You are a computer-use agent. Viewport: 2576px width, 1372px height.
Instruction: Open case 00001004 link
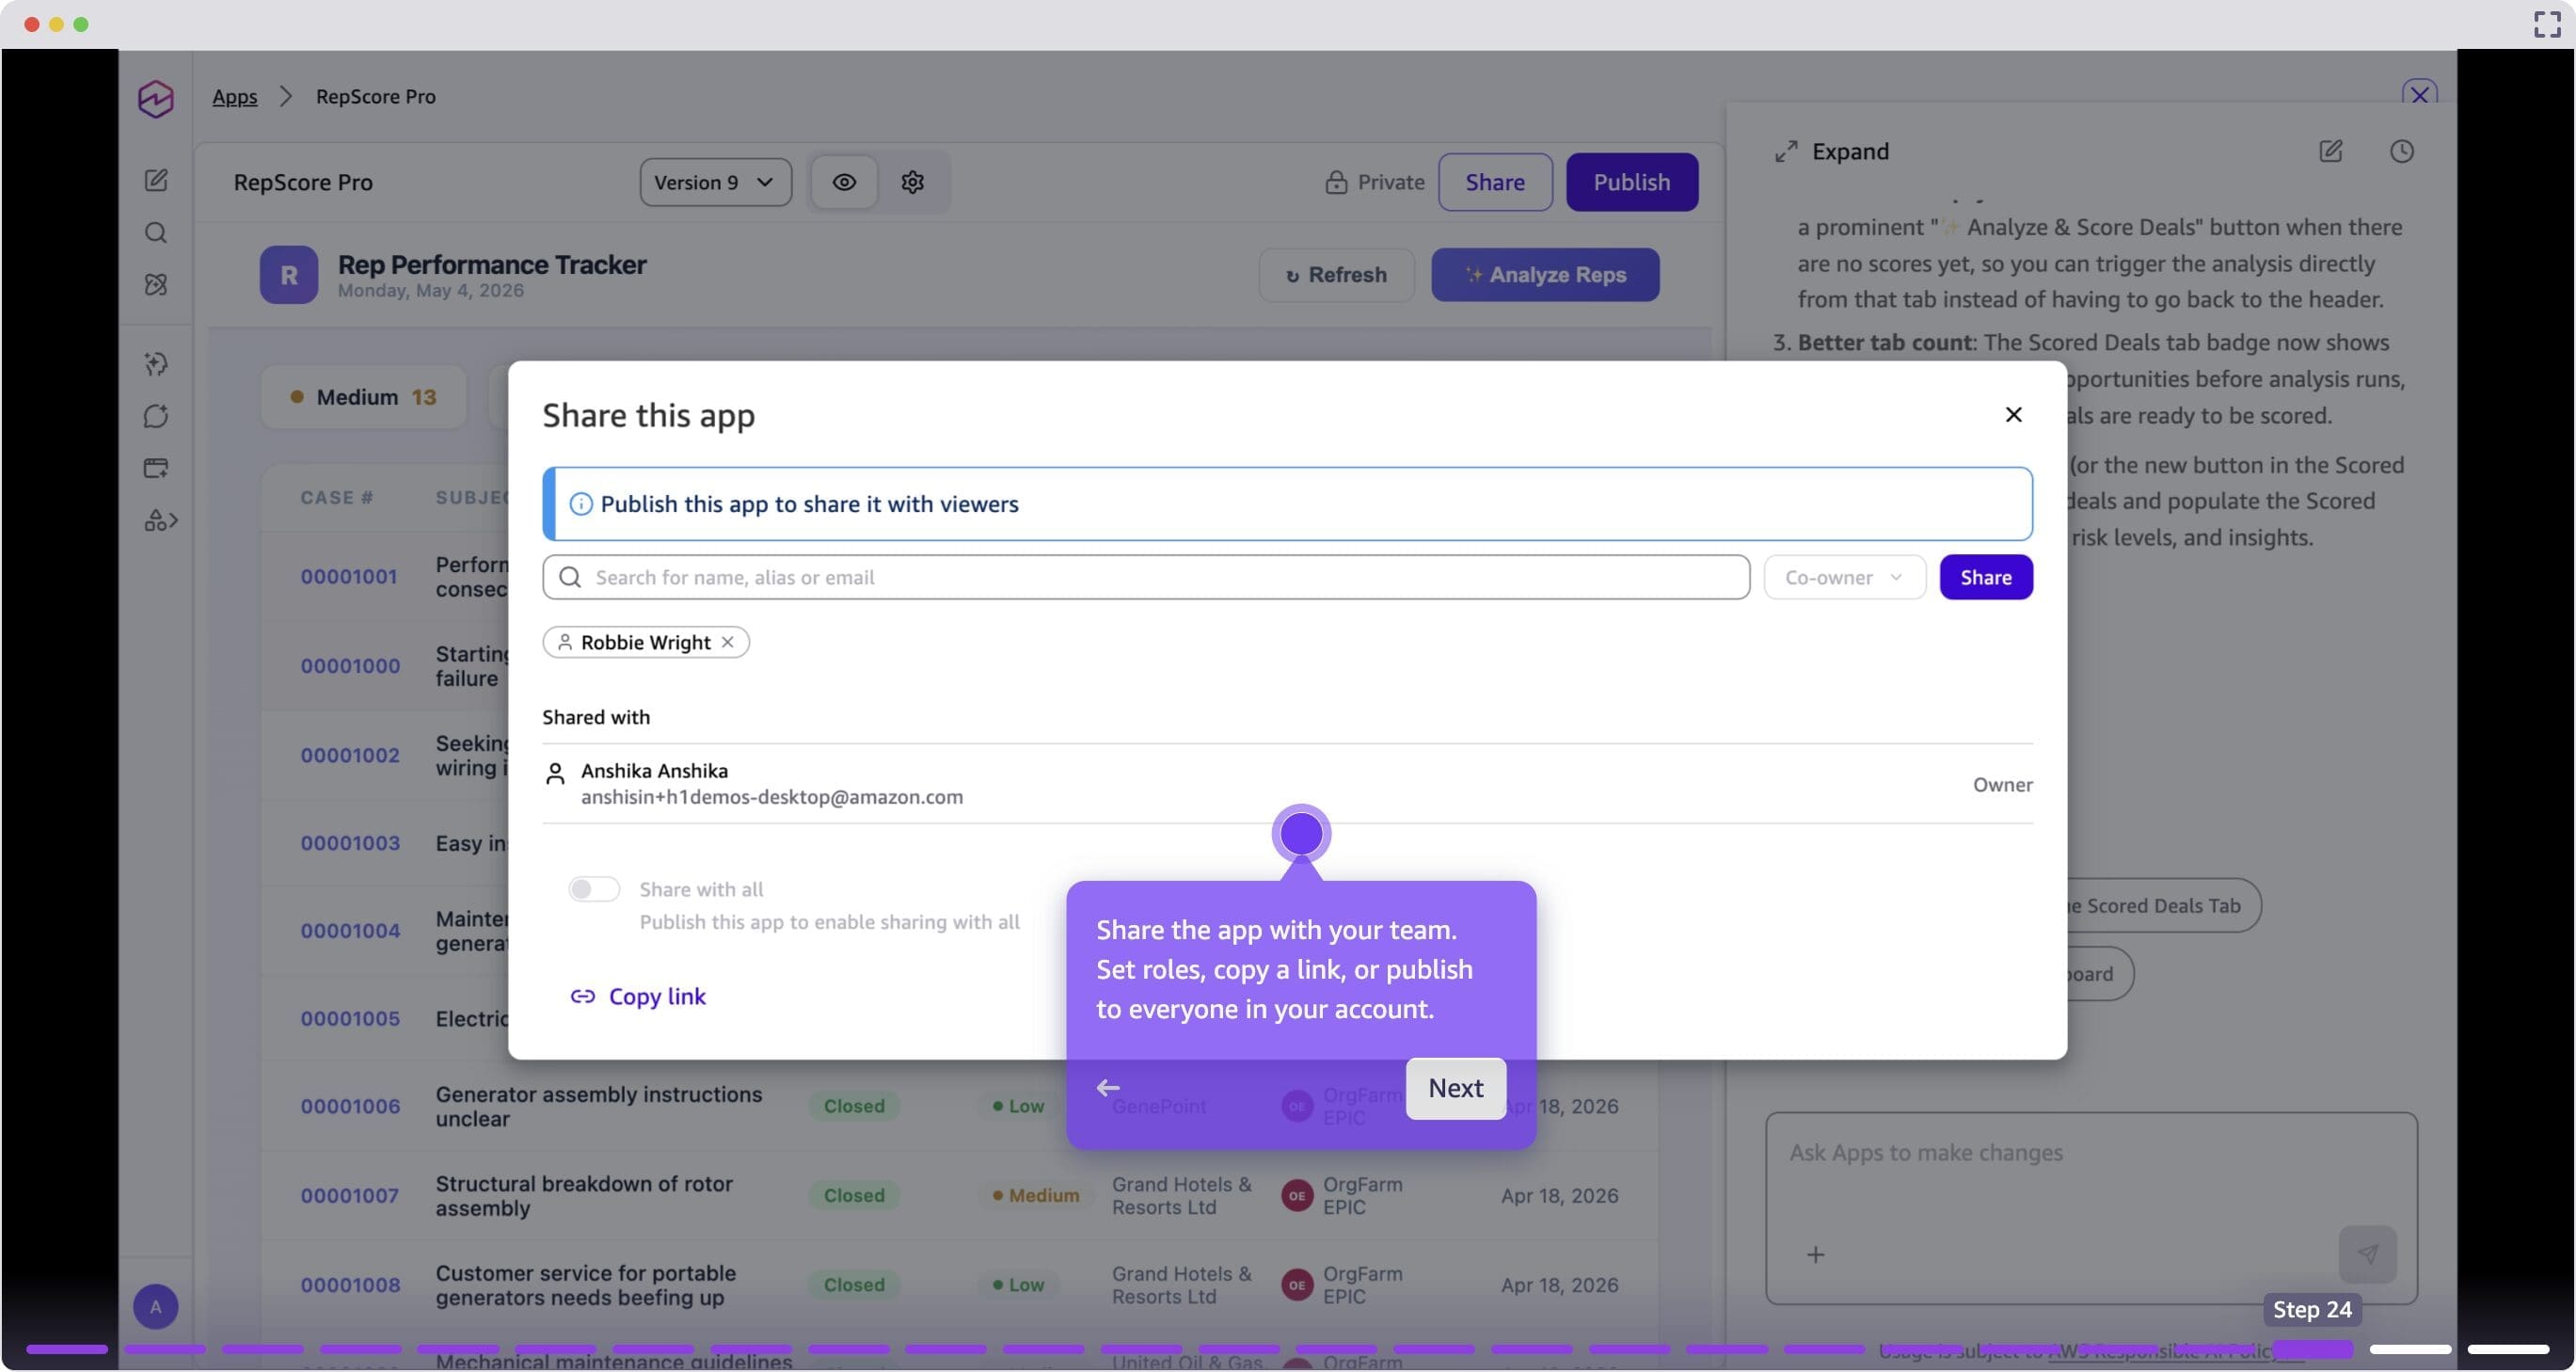click(x=350, y=931)
